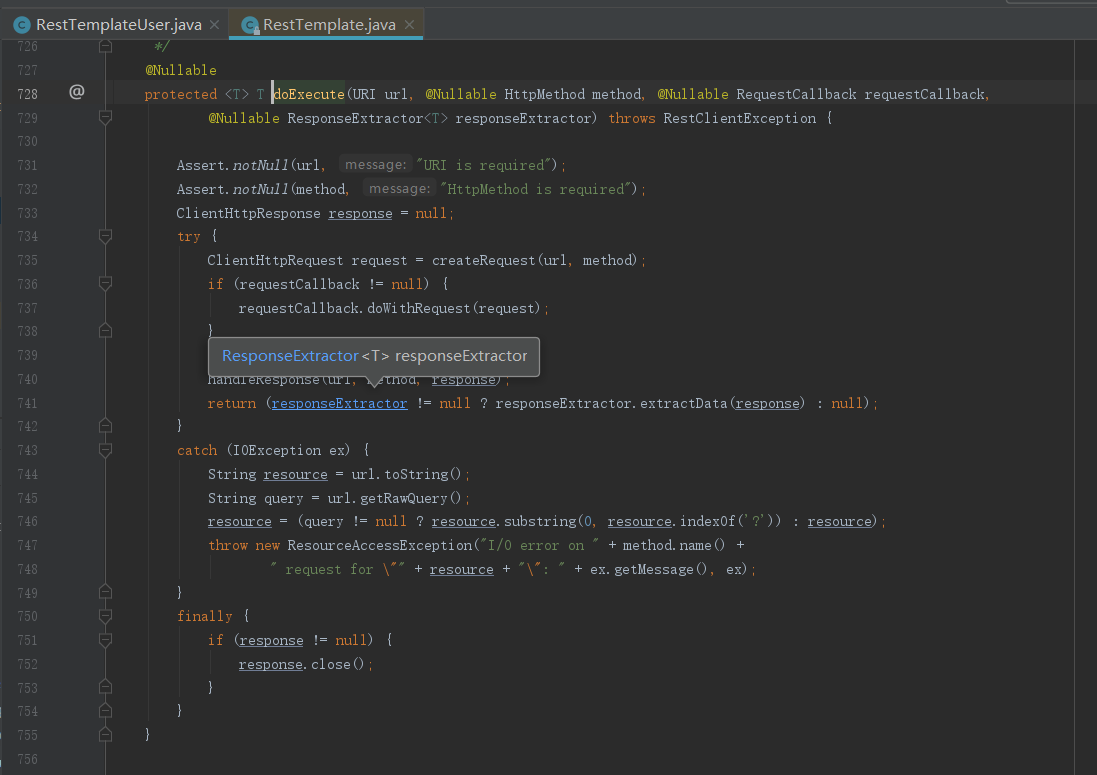Click the @Nullable annotation on line 727

(x=181, y=71)
